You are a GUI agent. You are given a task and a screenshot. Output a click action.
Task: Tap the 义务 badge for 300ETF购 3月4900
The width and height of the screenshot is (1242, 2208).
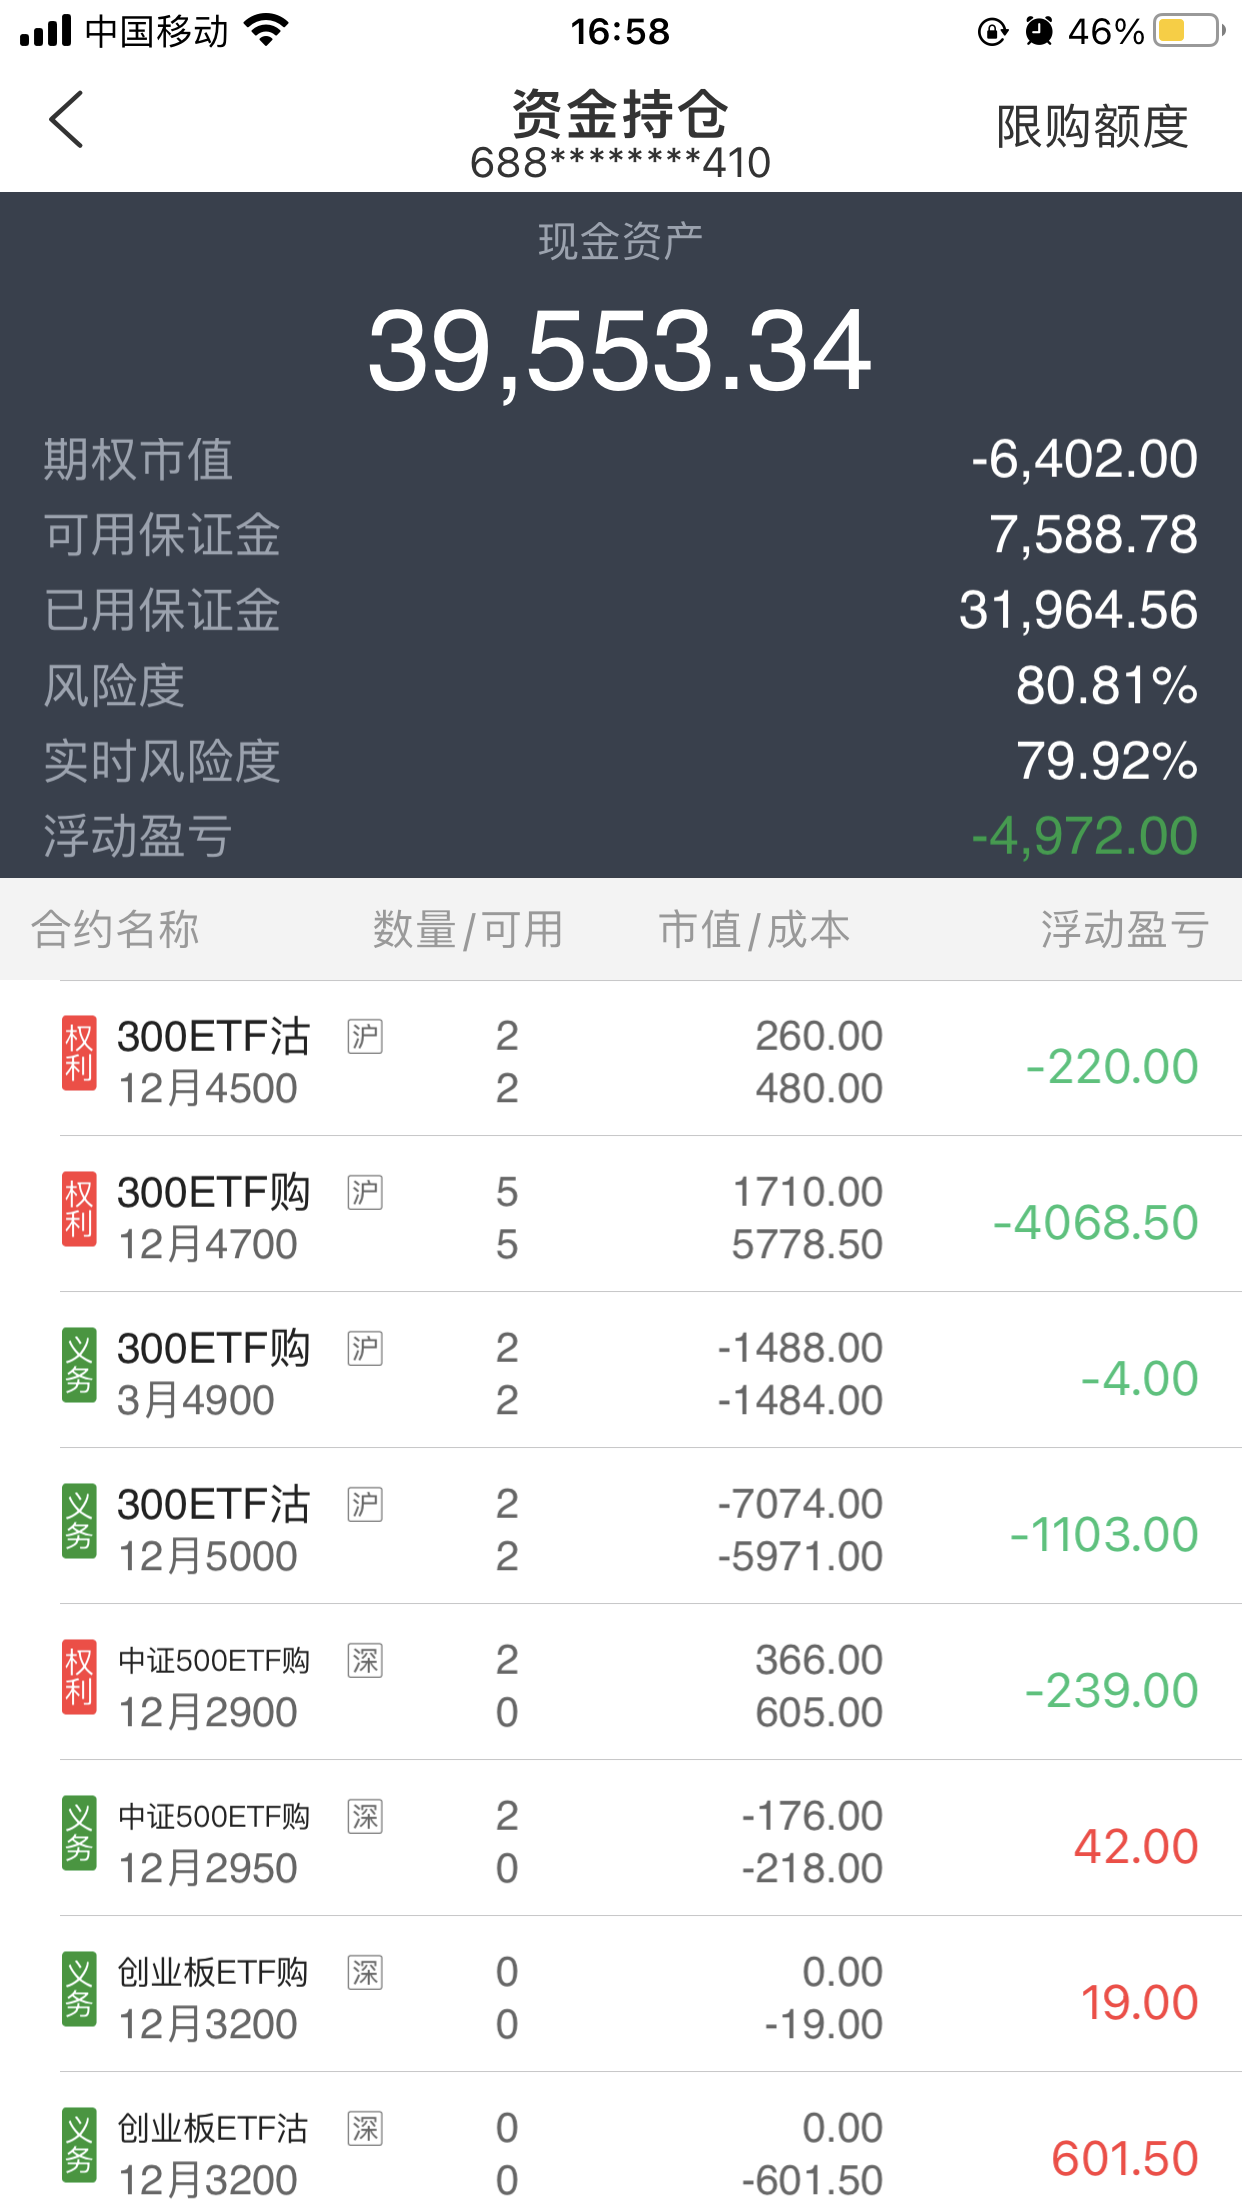pyautogui.click(x=79, y=1366)
